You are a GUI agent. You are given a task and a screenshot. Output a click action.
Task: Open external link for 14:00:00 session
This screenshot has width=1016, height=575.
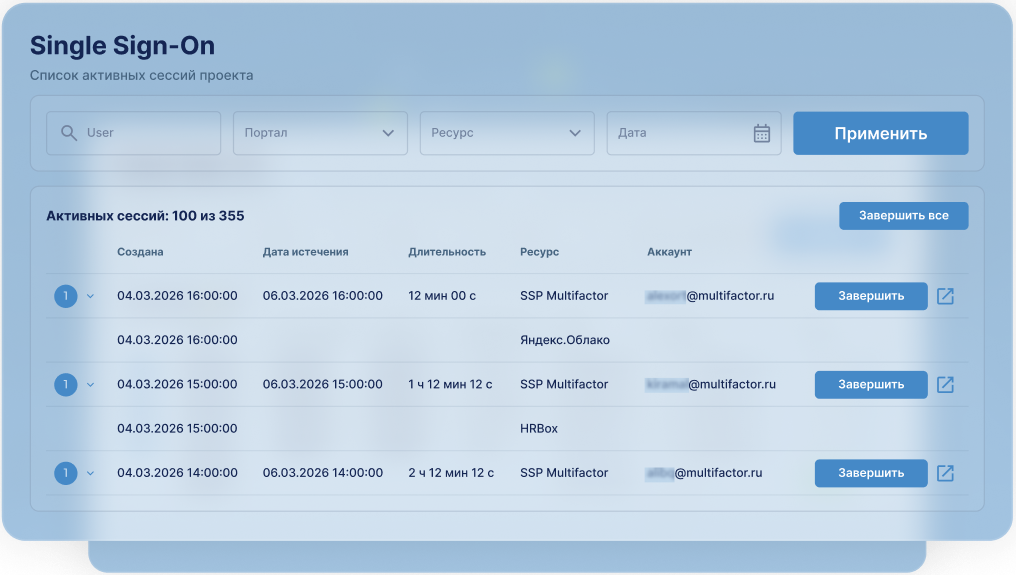click(x=945, y=473)
